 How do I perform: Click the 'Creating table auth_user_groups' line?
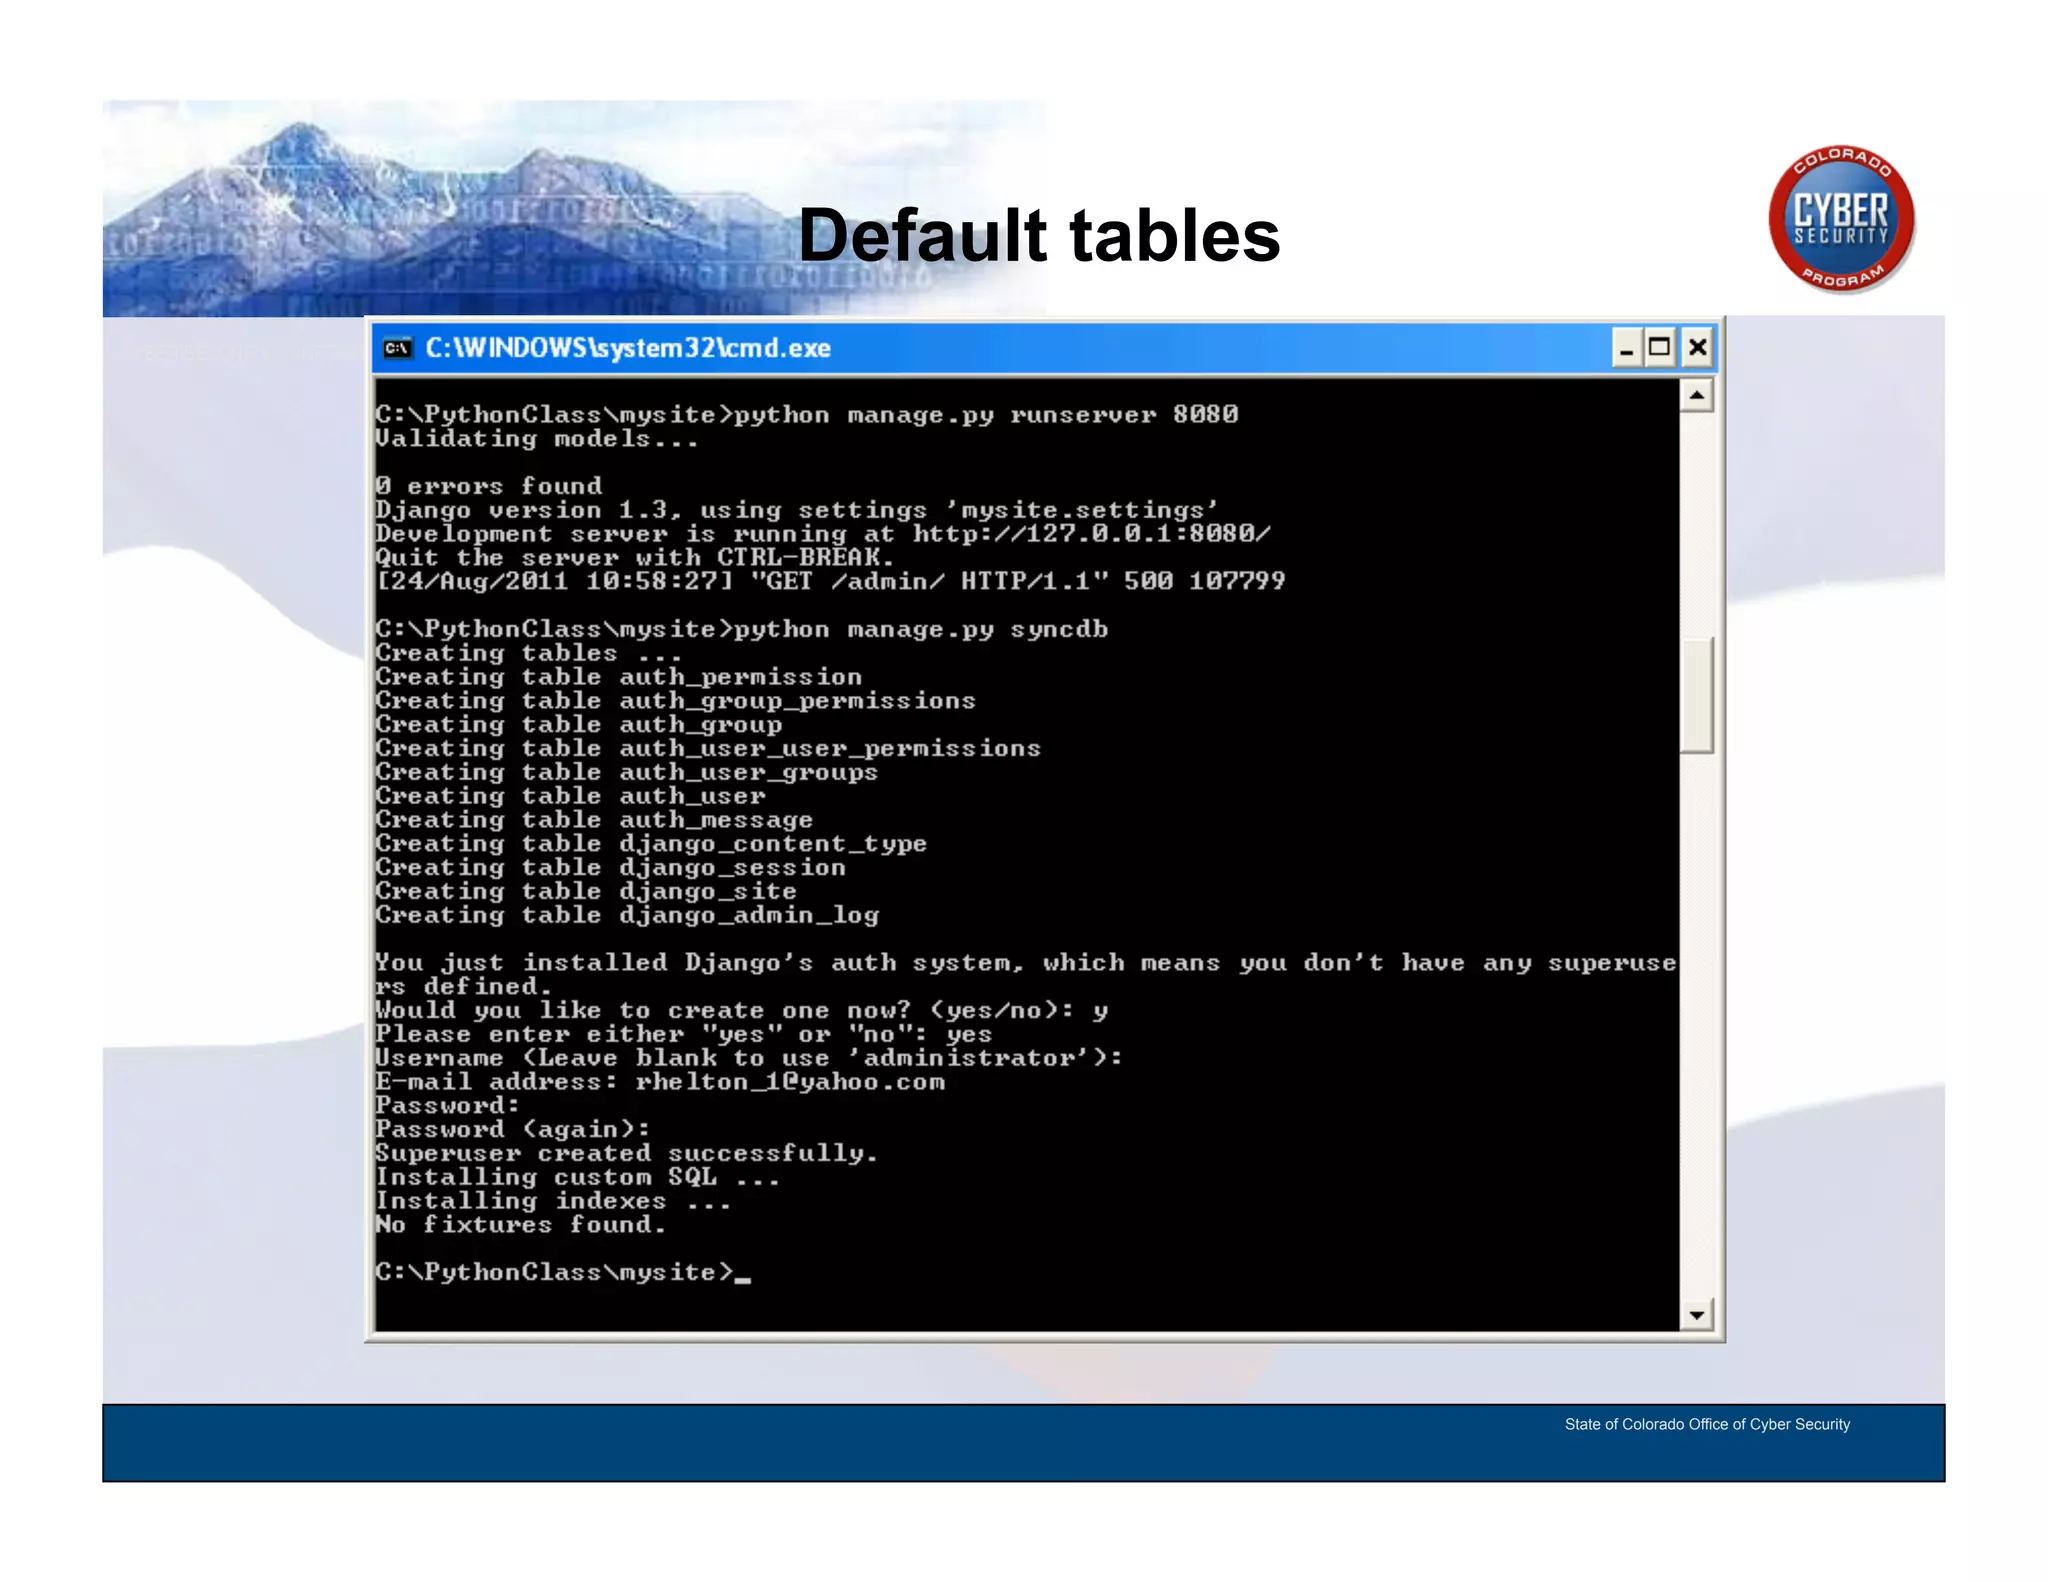(x=627, y=773)
